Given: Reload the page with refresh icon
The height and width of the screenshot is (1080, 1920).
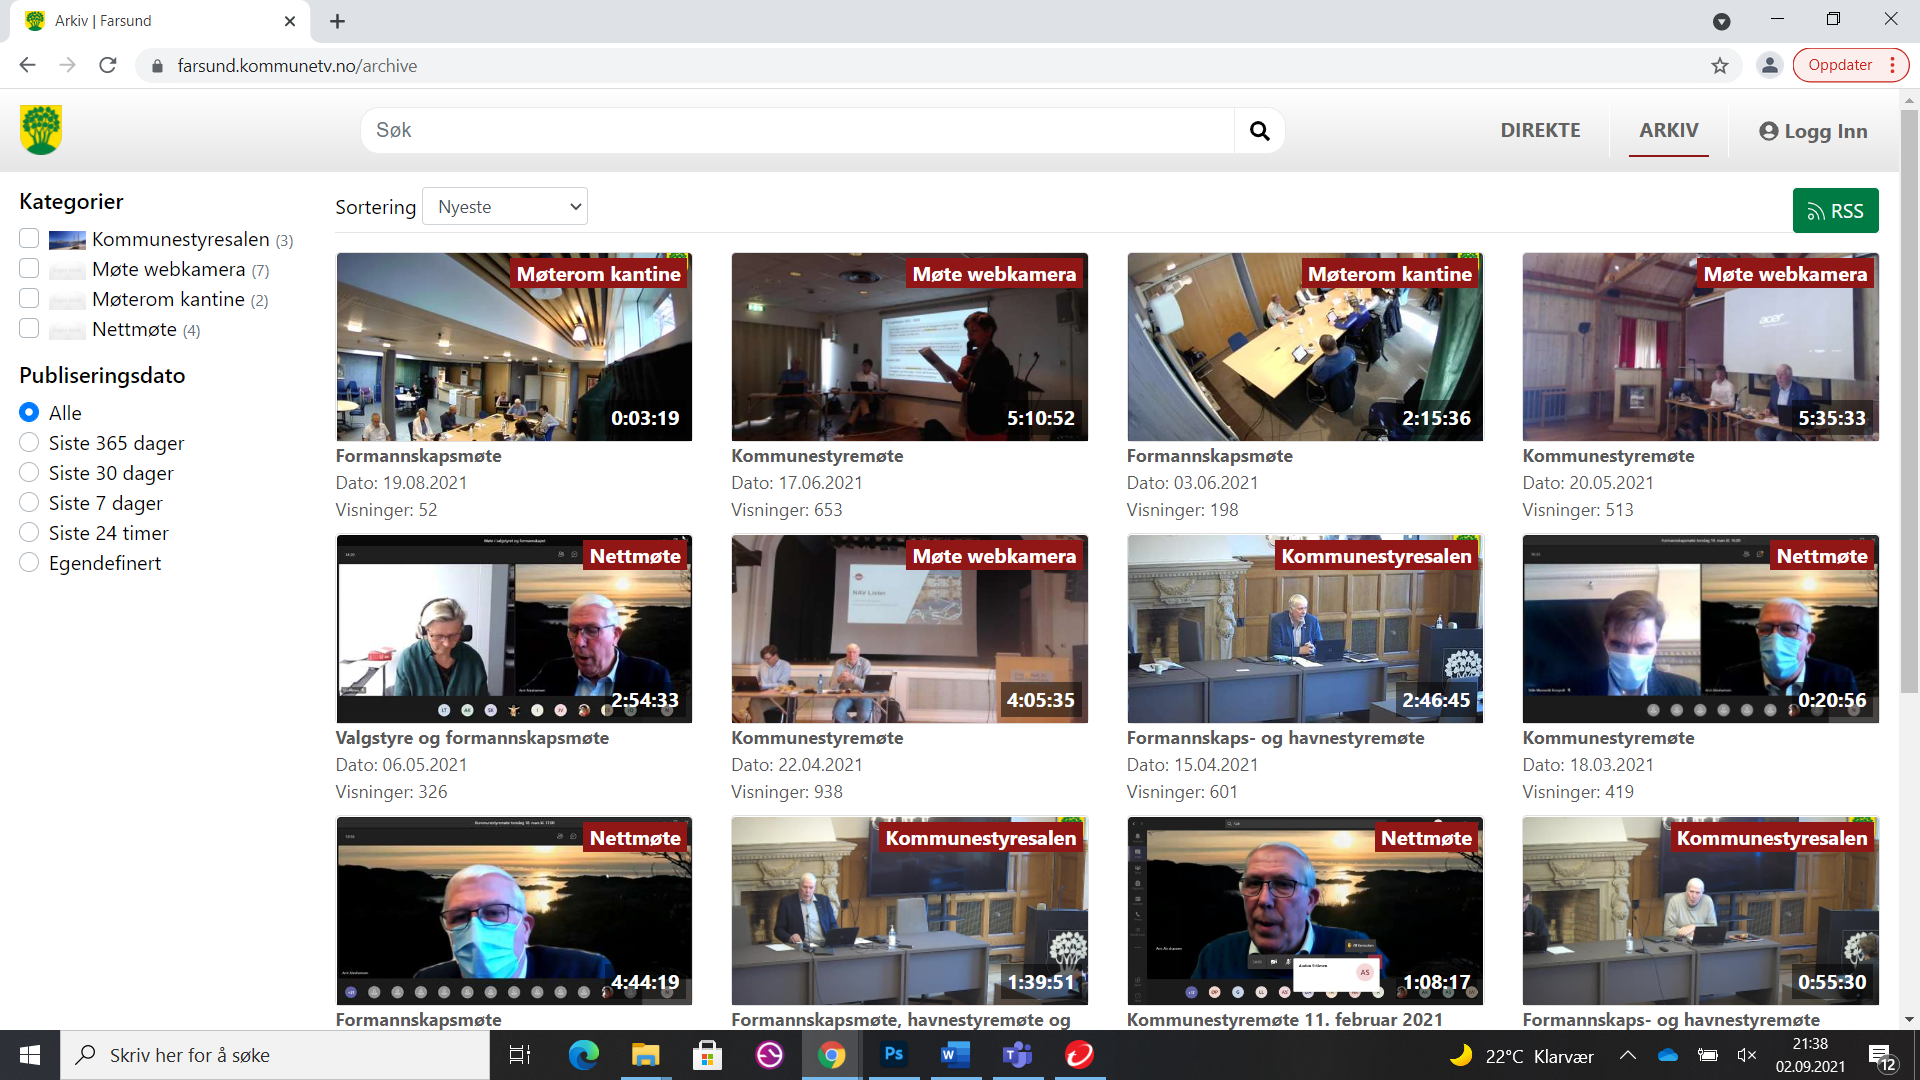Looking at the screenshot, I should (108, 66).
